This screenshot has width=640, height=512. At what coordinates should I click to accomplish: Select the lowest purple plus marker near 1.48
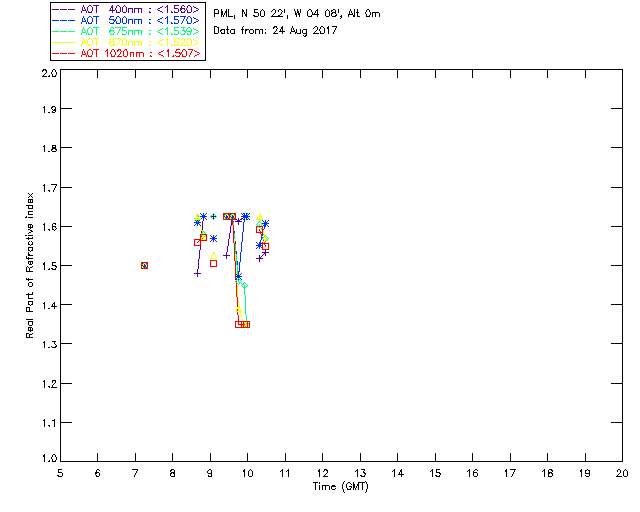click(x=197, y=274)
